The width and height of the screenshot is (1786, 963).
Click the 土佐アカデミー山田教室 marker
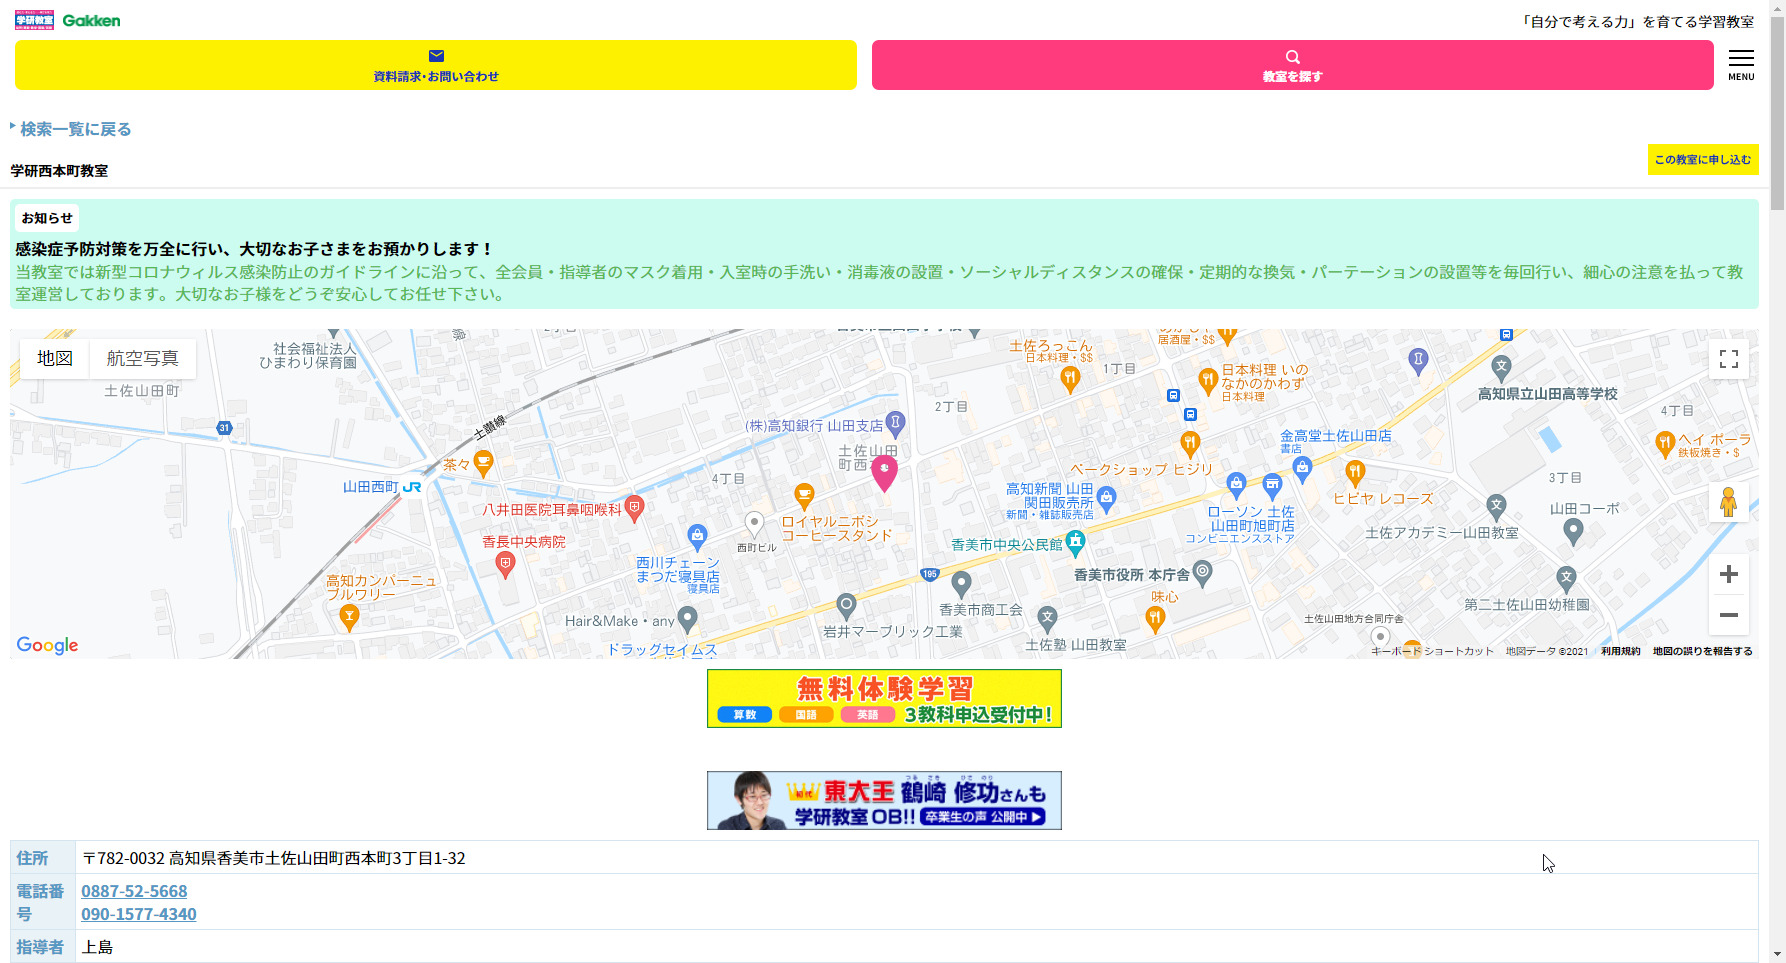1496,506
